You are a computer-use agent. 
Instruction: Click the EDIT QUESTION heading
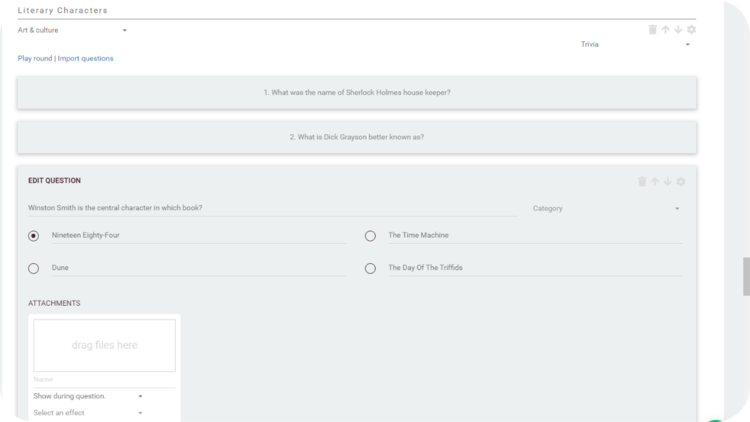(x=55, y=181)
